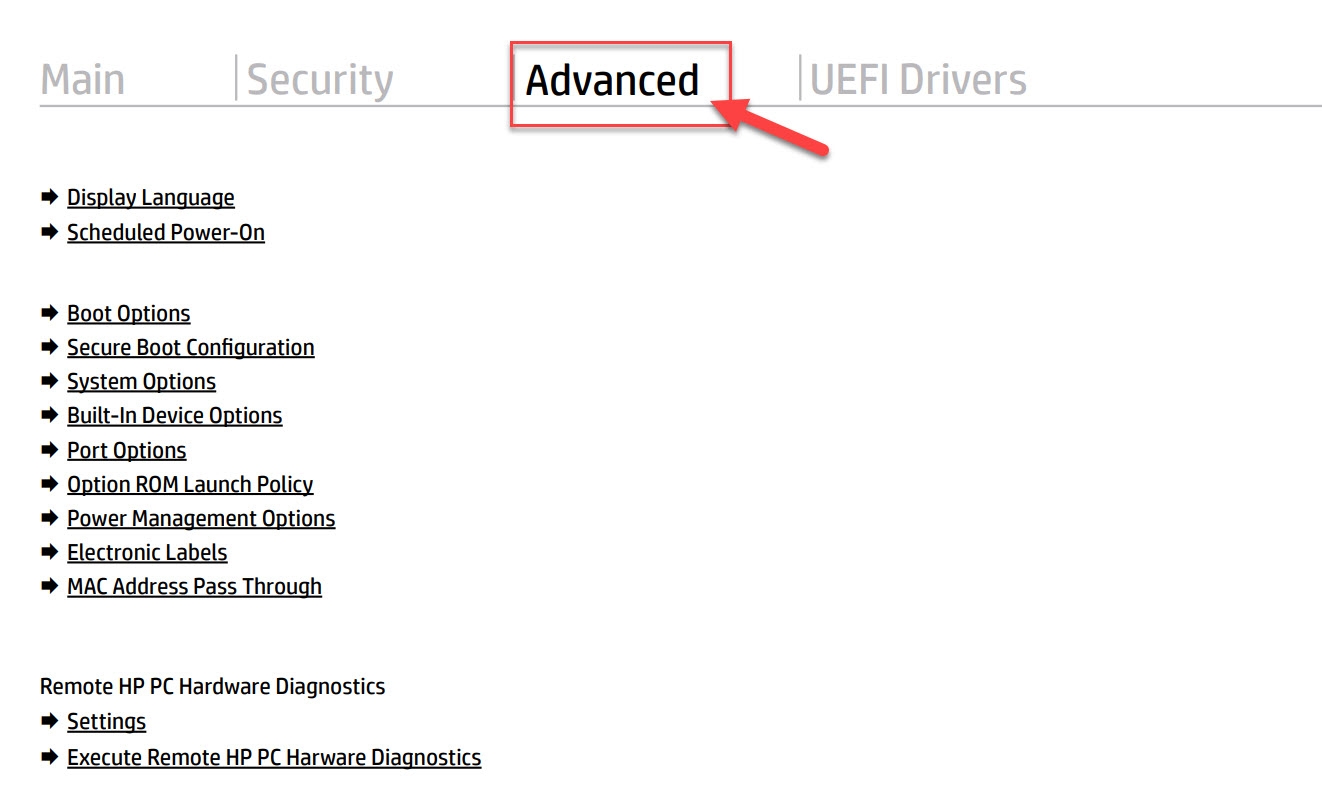The width and height of the screenshot is (1322, 793).
Task: Click the Port Options link
Action: [127, 451]
